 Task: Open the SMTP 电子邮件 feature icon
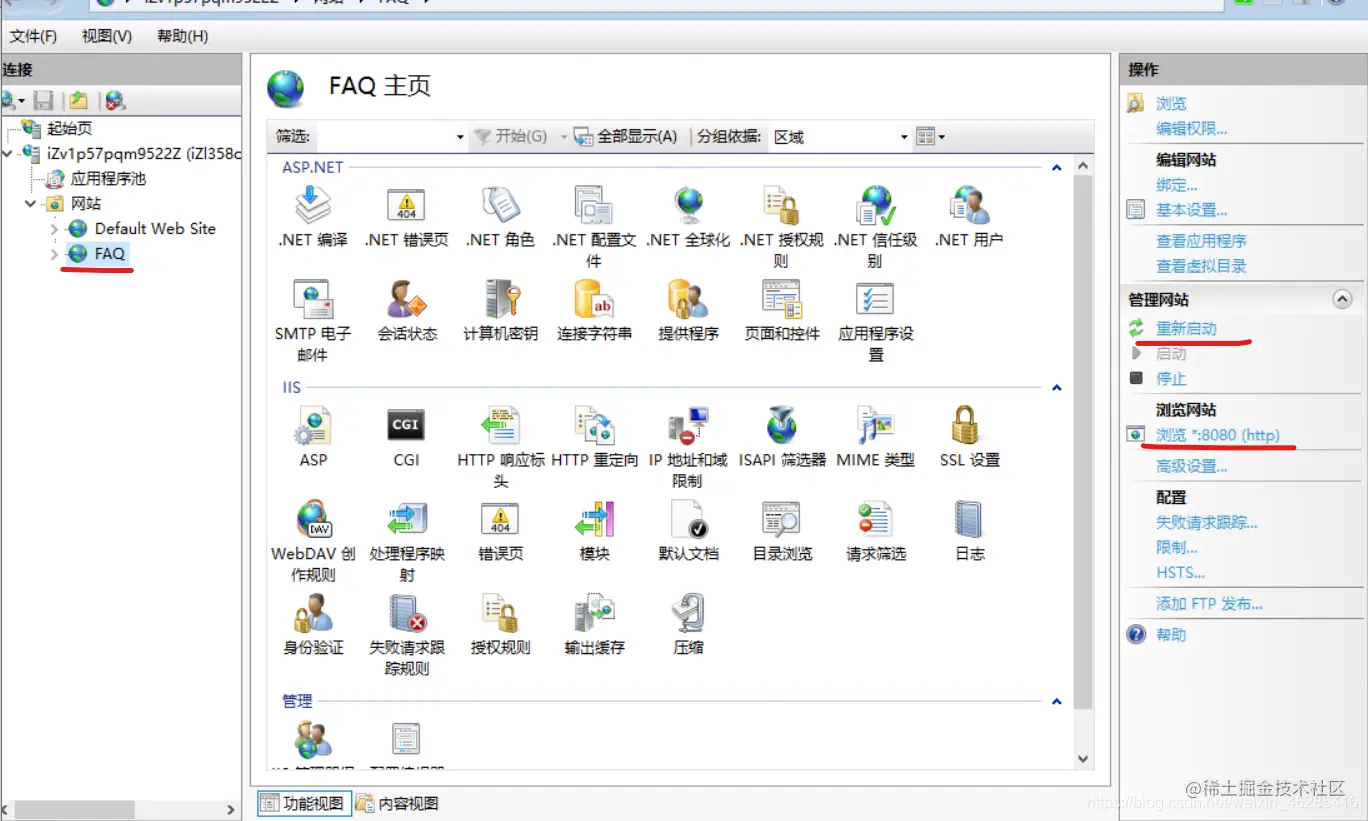coord(313,299)
